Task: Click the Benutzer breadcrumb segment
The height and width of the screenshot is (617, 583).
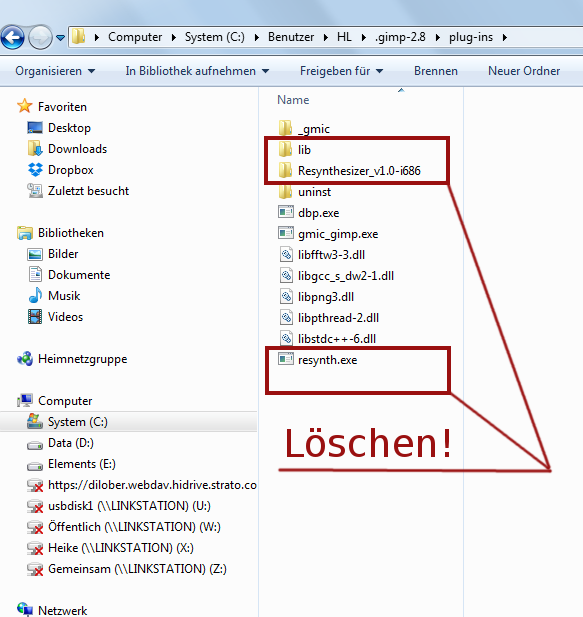Action: click(x=291, y=37)
